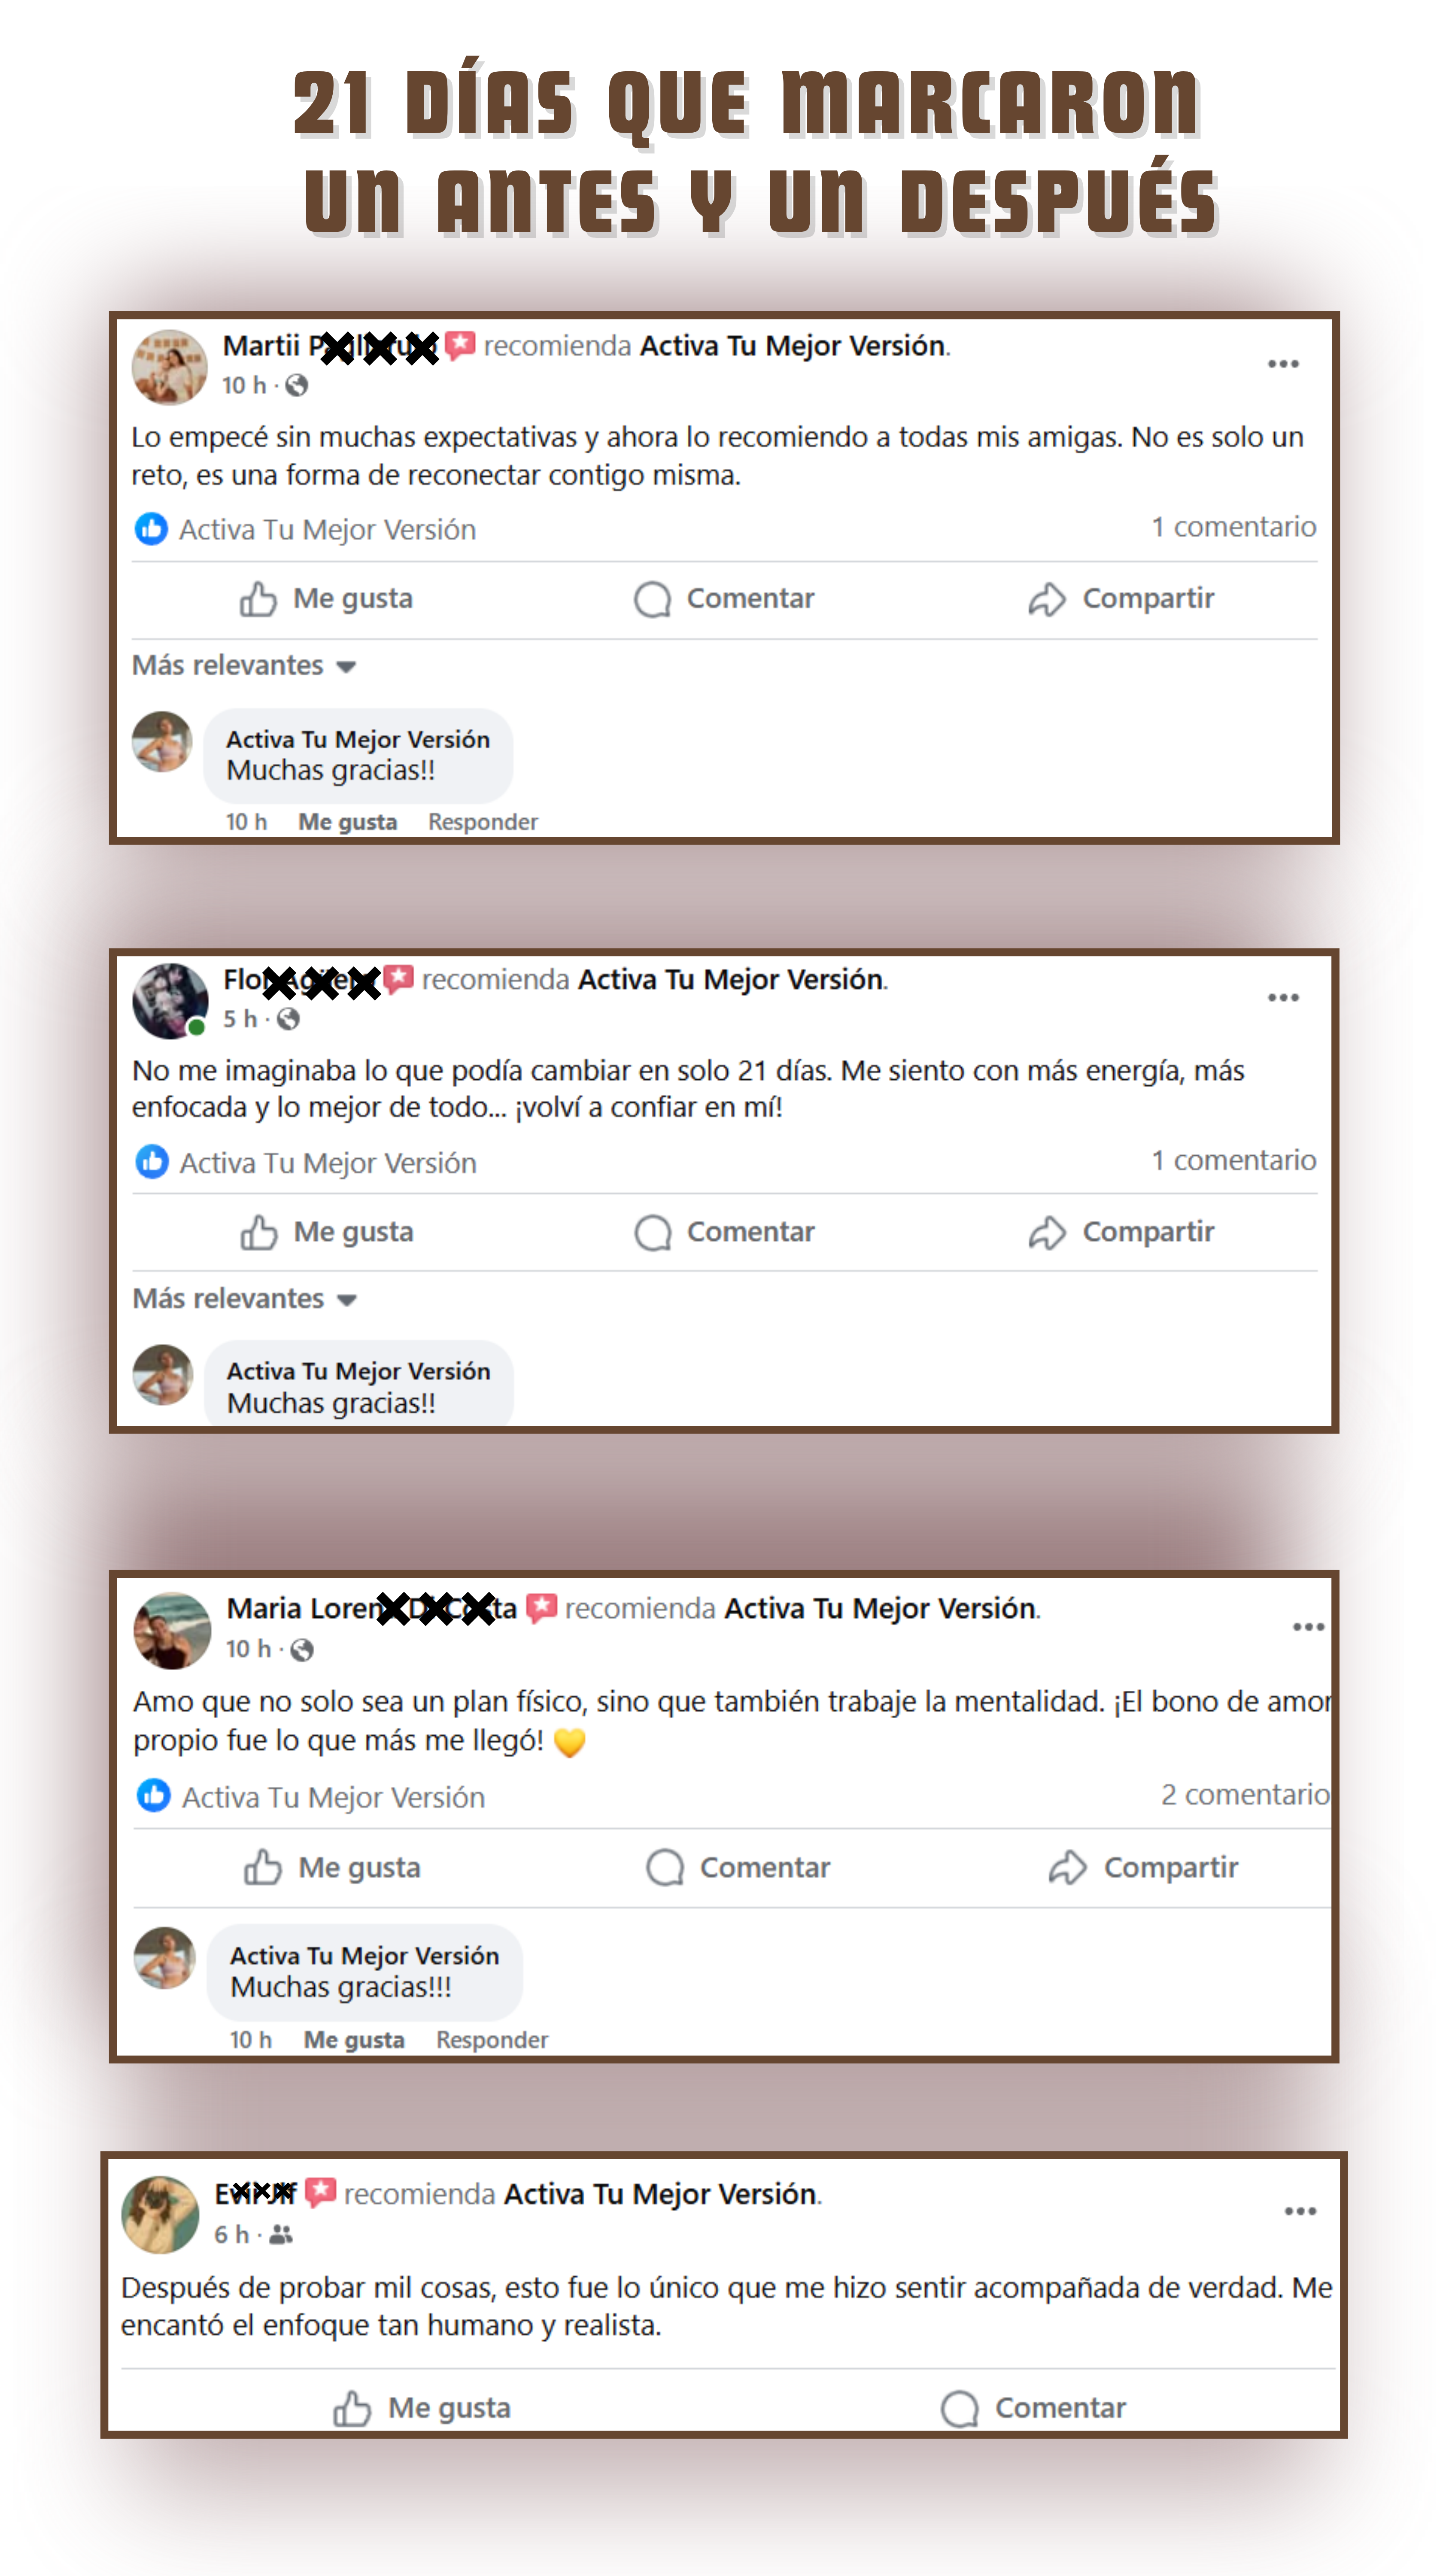The width and height of the screenshot is (1449, 2576).
Task: Open options dots on the 6 h review
Action: [1300, 2211]
